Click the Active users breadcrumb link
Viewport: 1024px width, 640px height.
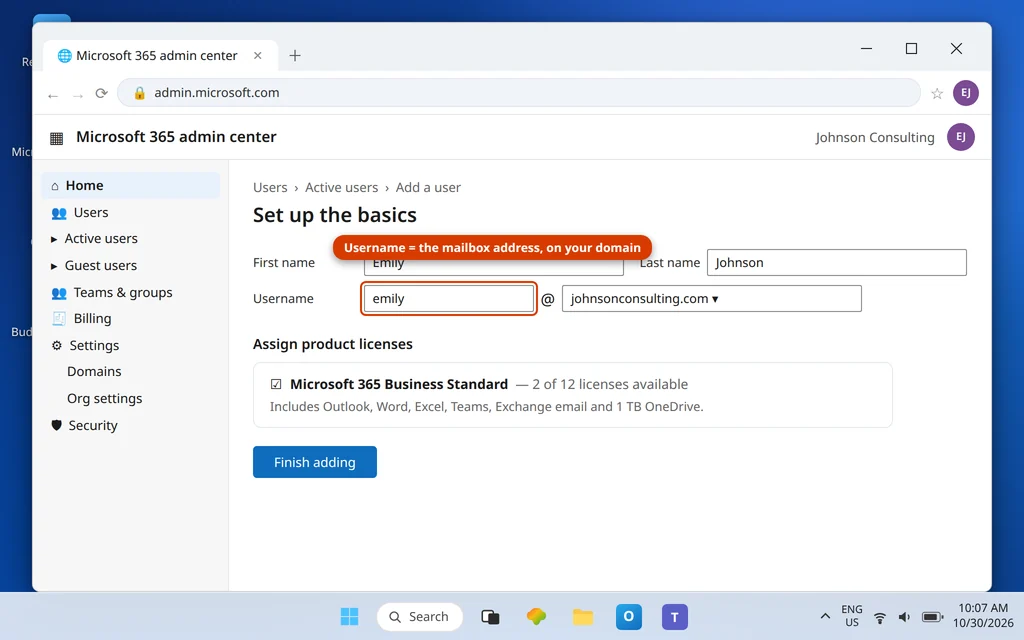tap(342, 188)
